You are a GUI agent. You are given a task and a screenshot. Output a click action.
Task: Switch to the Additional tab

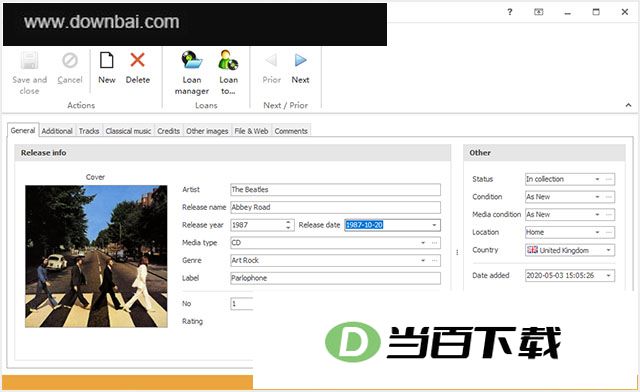coord(57,131)
